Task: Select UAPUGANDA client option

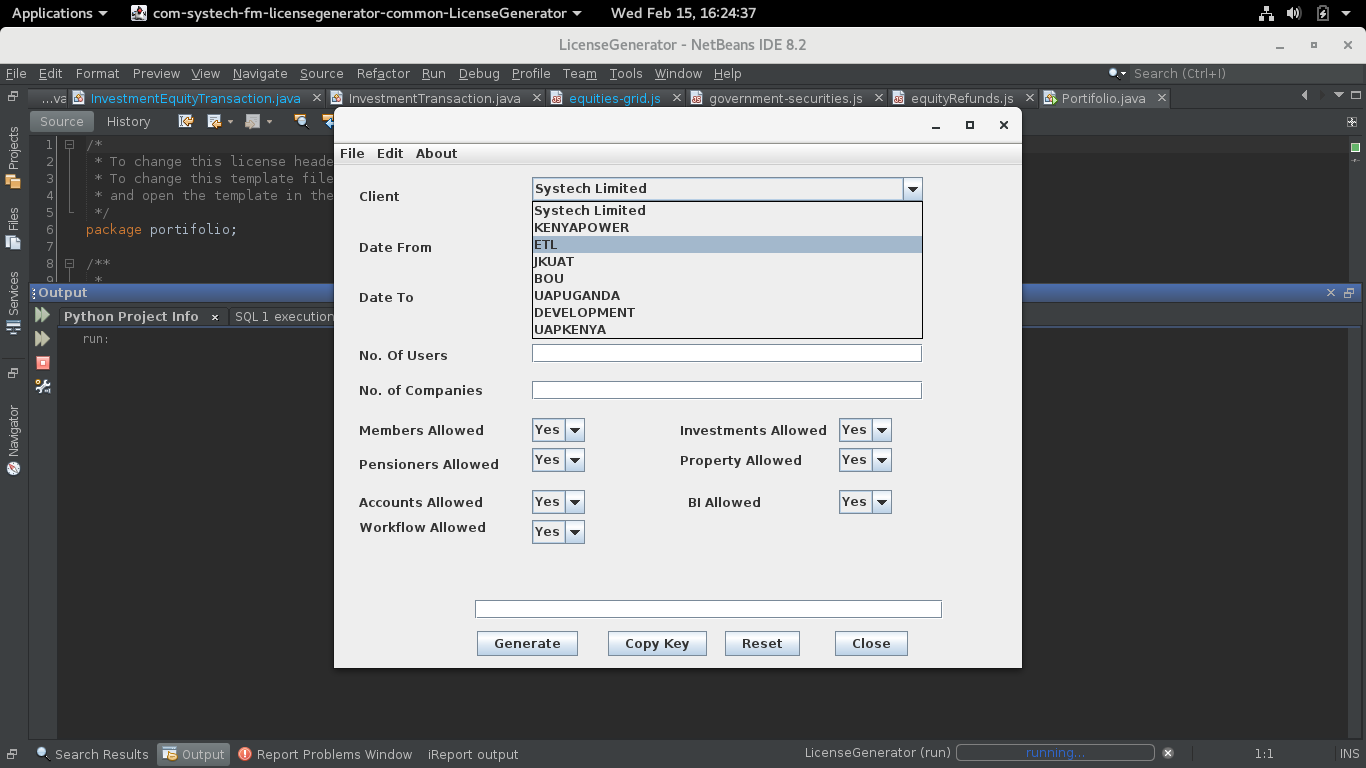Action: tap(727, 296)
